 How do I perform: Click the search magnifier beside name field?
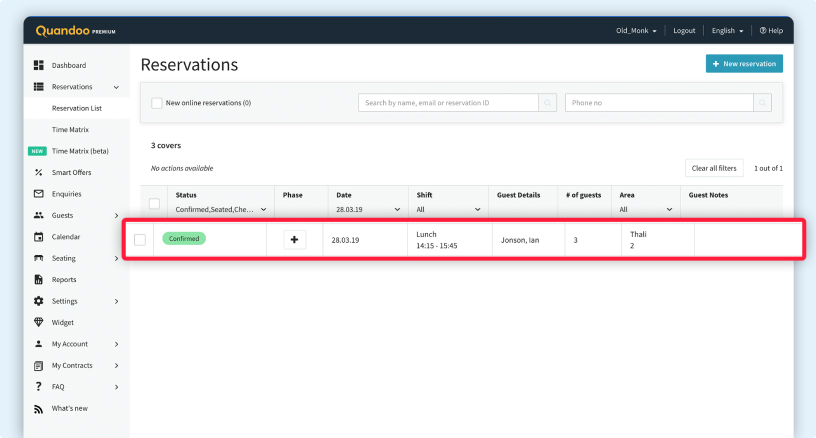547,103
